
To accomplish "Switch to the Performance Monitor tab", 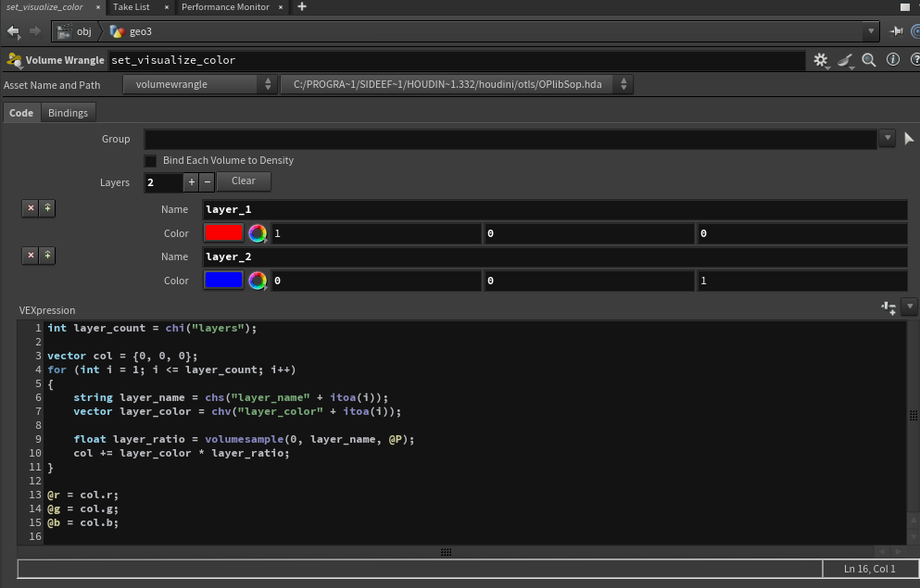I will (x=225, y=7).
